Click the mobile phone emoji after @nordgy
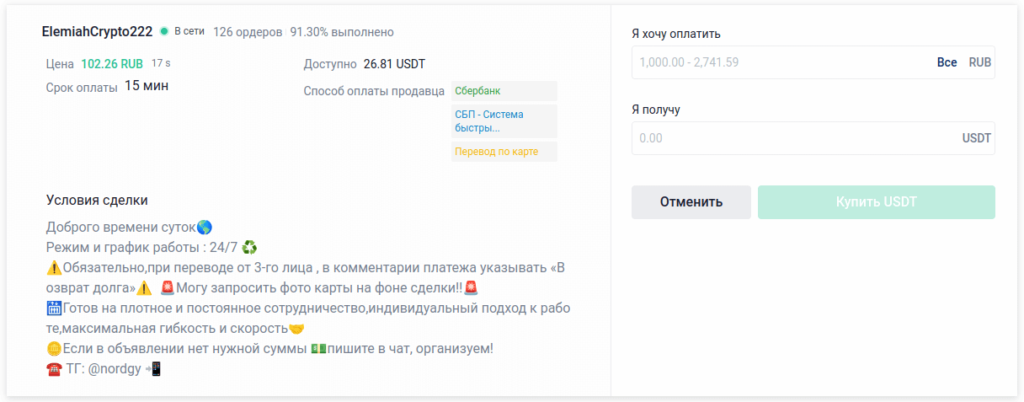 [153, 368]
